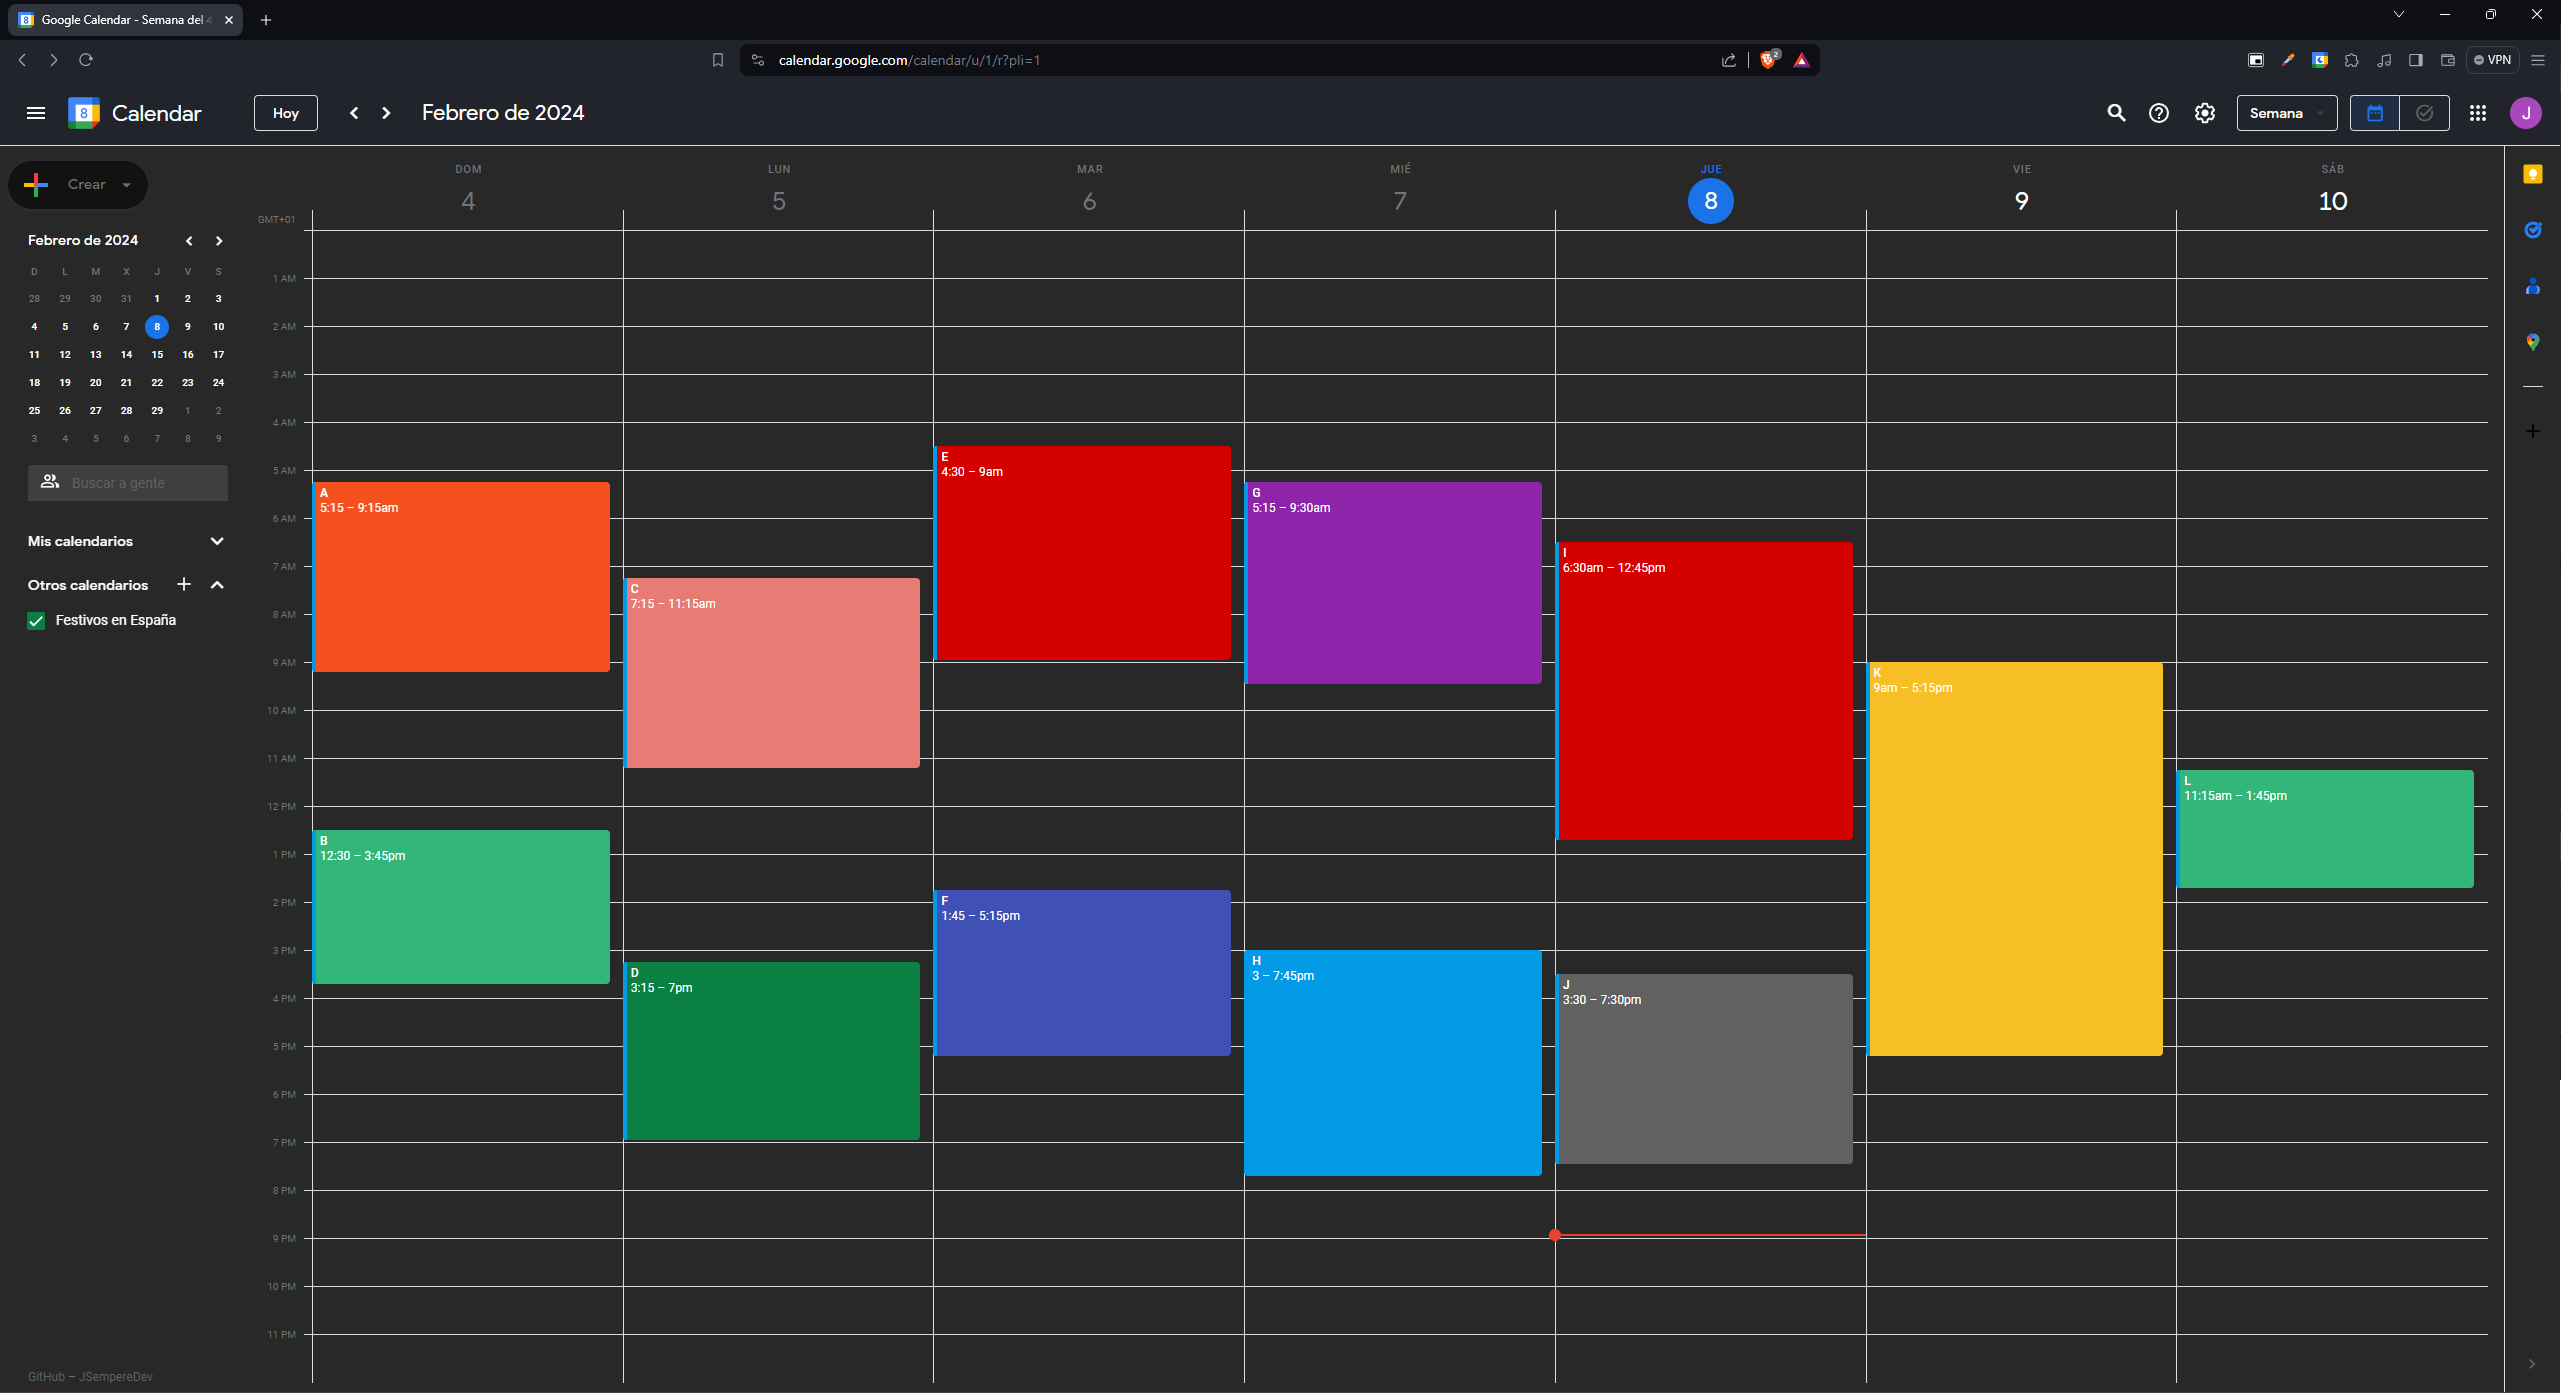Click the address bar URL

coord(909,60)
